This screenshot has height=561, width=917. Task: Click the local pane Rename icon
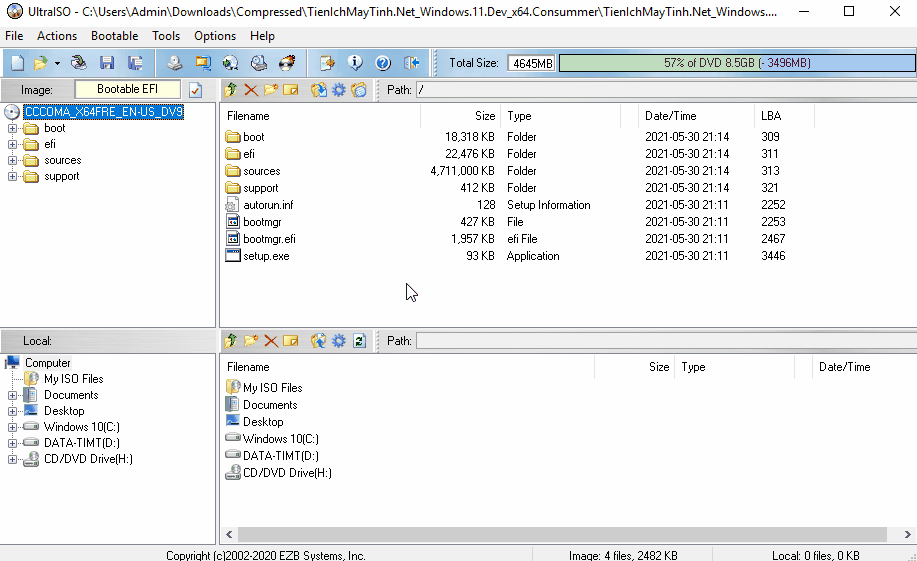tap(291, 340)
